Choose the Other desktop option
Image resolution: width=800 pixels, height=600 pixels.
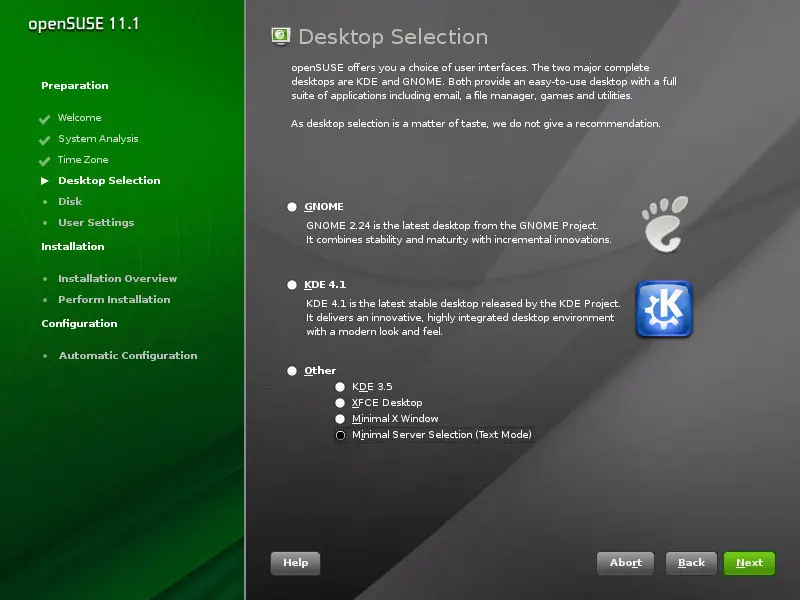[292, 371]
